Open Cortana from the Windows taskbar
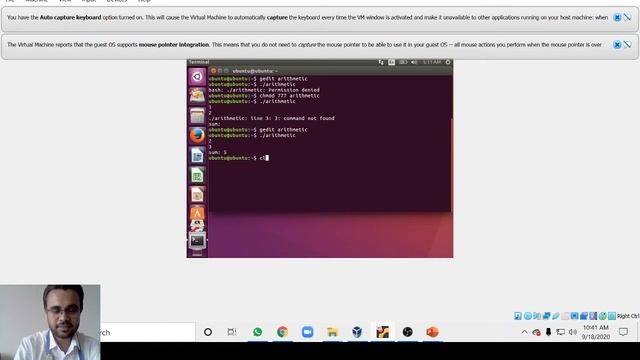Screen dimensions: 640x360 [x=208, y=332]
